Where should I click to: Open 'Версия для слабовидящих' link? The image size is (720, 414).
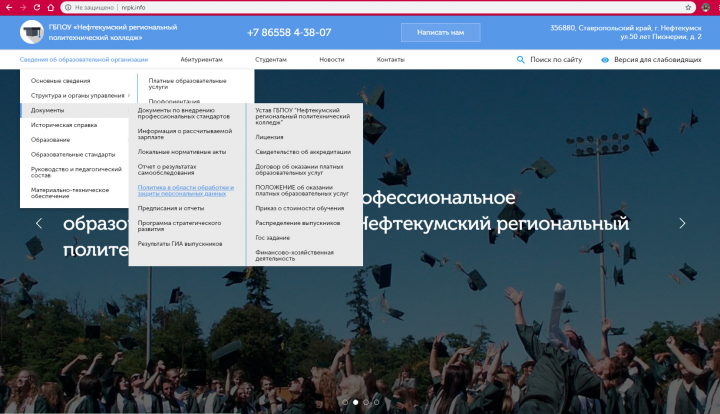click(x=658, y=60)
